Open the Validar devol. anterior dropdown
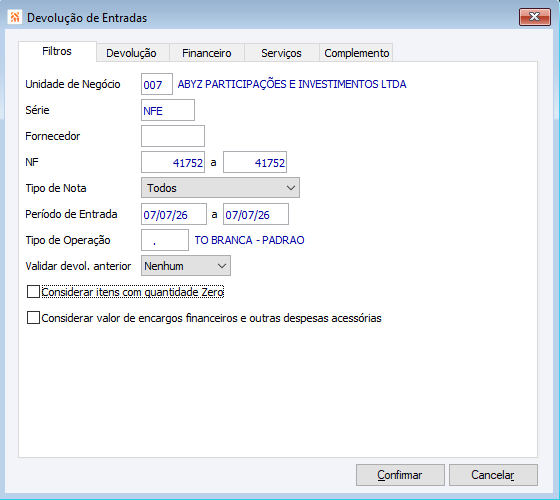 pos(186,266)
